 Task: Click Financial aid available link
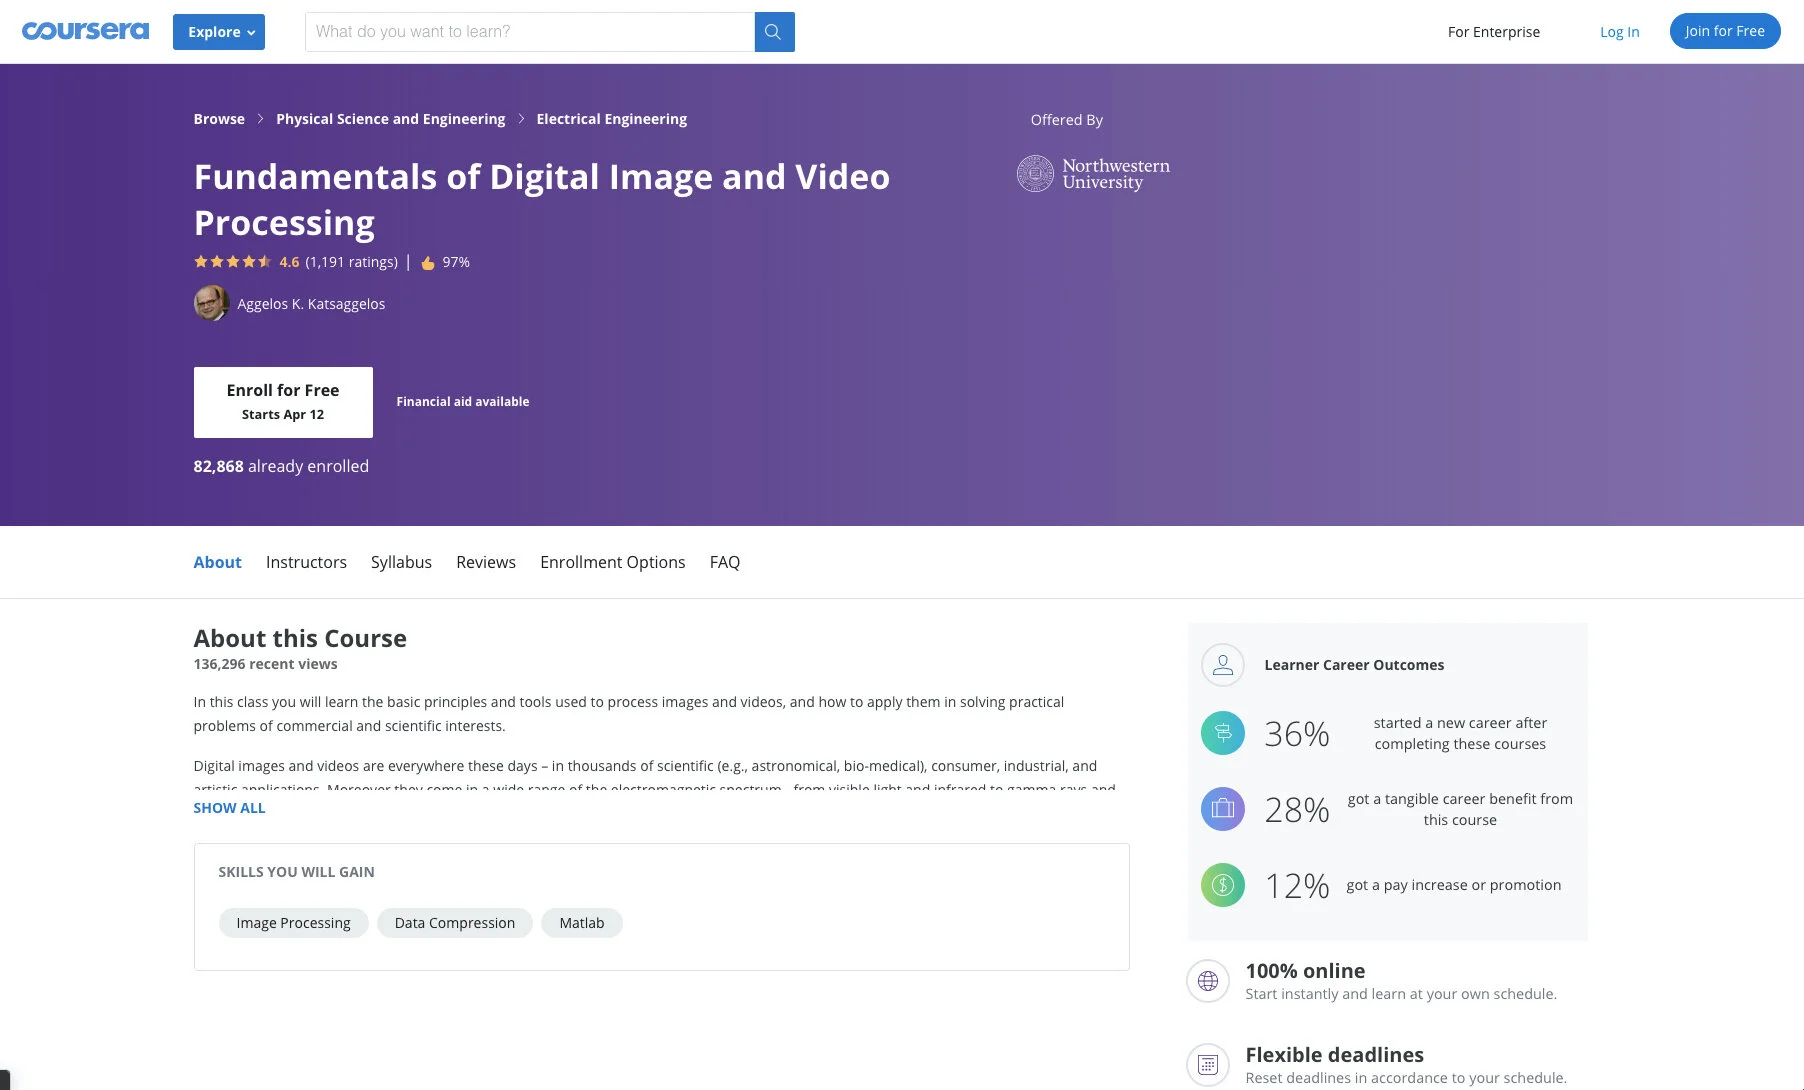pos(463,402)
